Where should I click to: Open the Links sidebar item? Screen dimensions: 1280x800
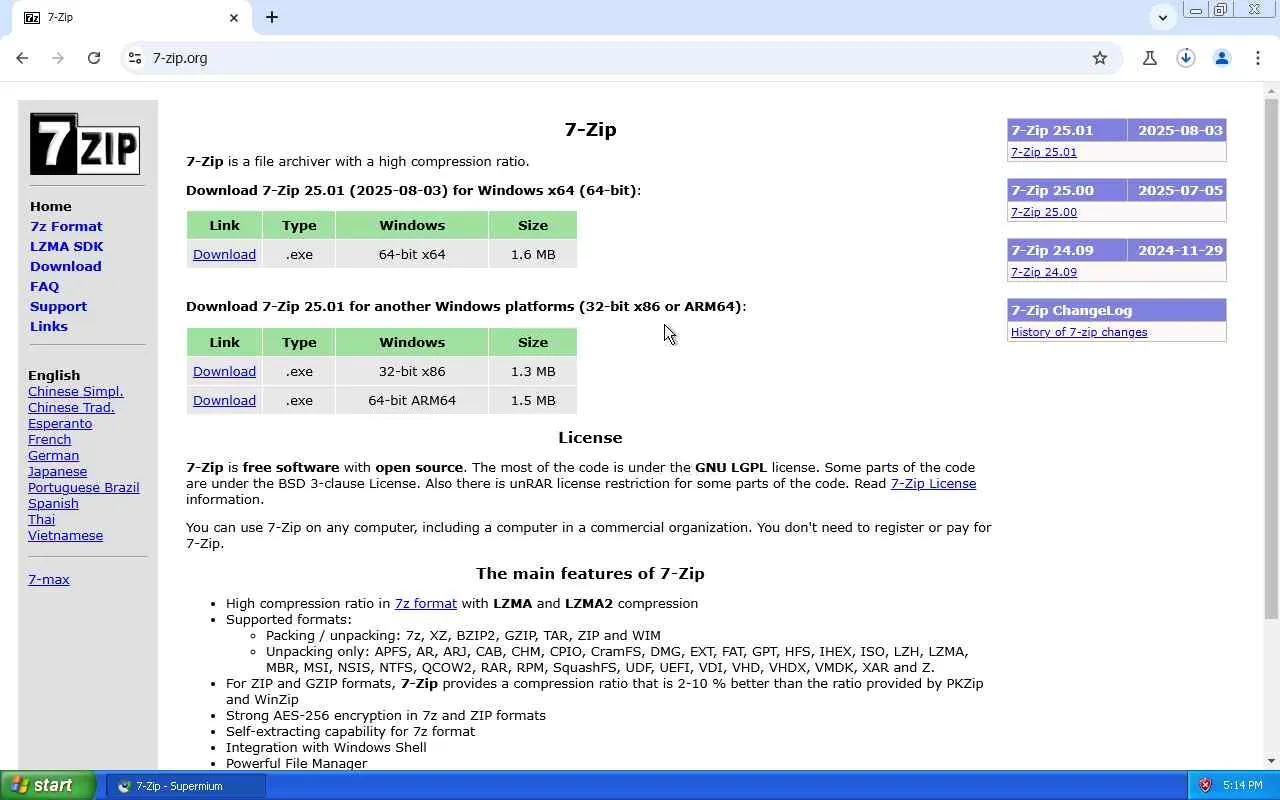(49, 326)
